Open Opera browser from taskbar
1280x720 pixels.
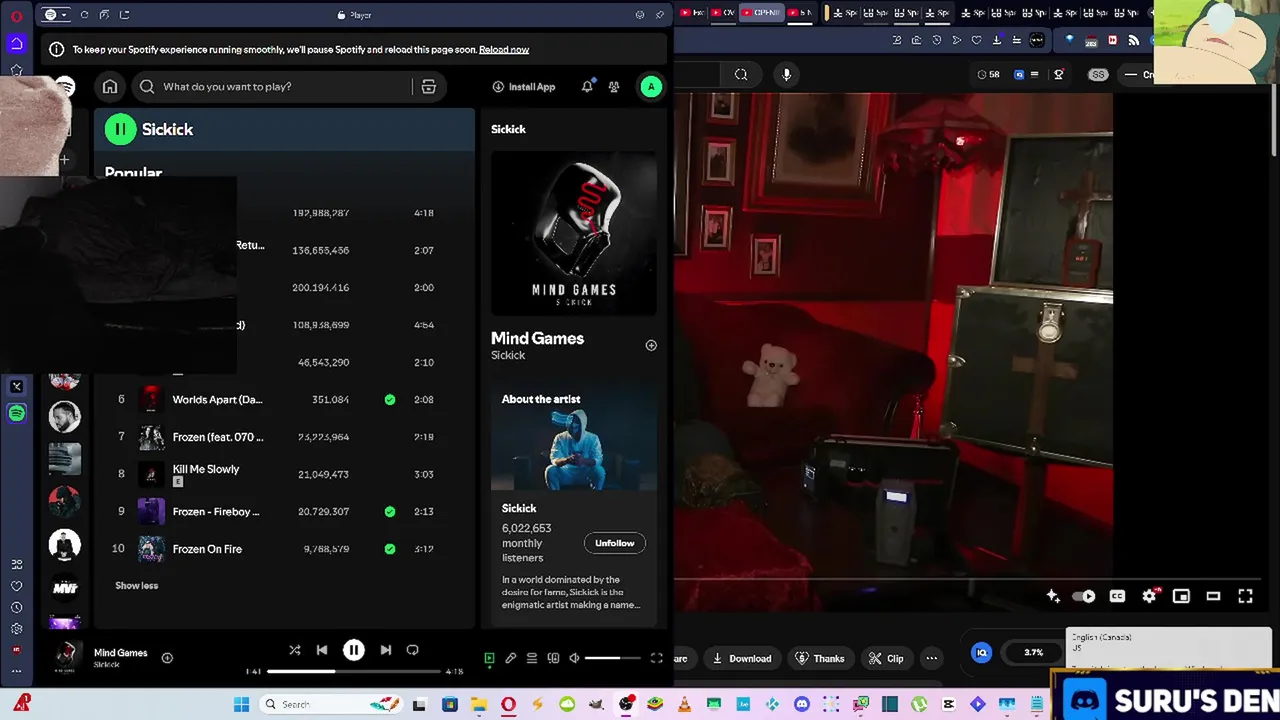pos(508,704)
